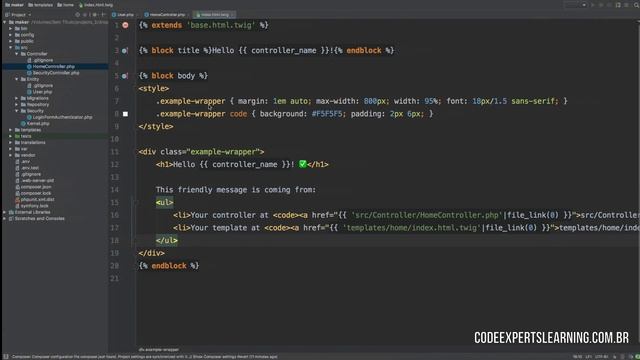Click the maker breadcrumb in navigation bar
This screenshot has height=360, width=640.
[x=14, y=5]
